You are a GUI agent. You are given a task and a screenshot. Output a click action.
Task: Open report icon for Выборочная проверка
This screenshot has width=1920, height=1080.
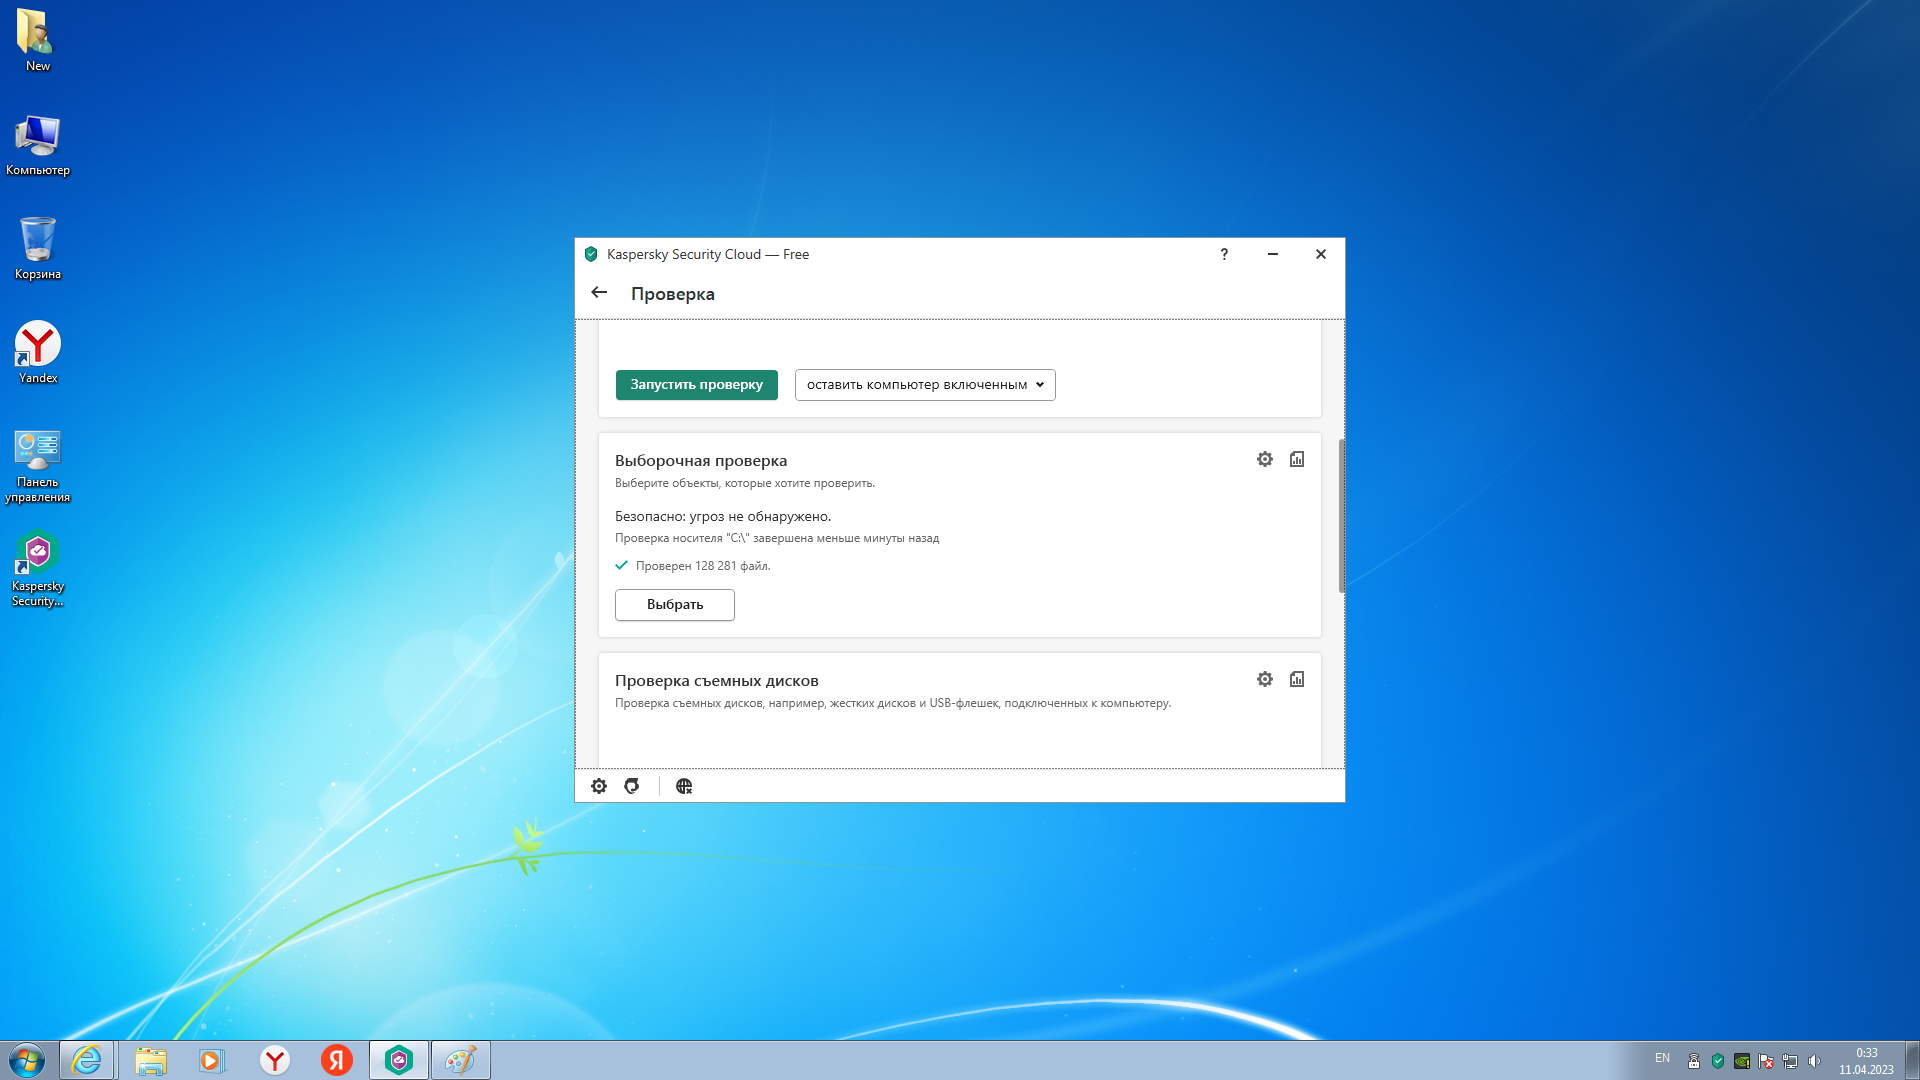pyautogui.click(x=1297, y=459)
